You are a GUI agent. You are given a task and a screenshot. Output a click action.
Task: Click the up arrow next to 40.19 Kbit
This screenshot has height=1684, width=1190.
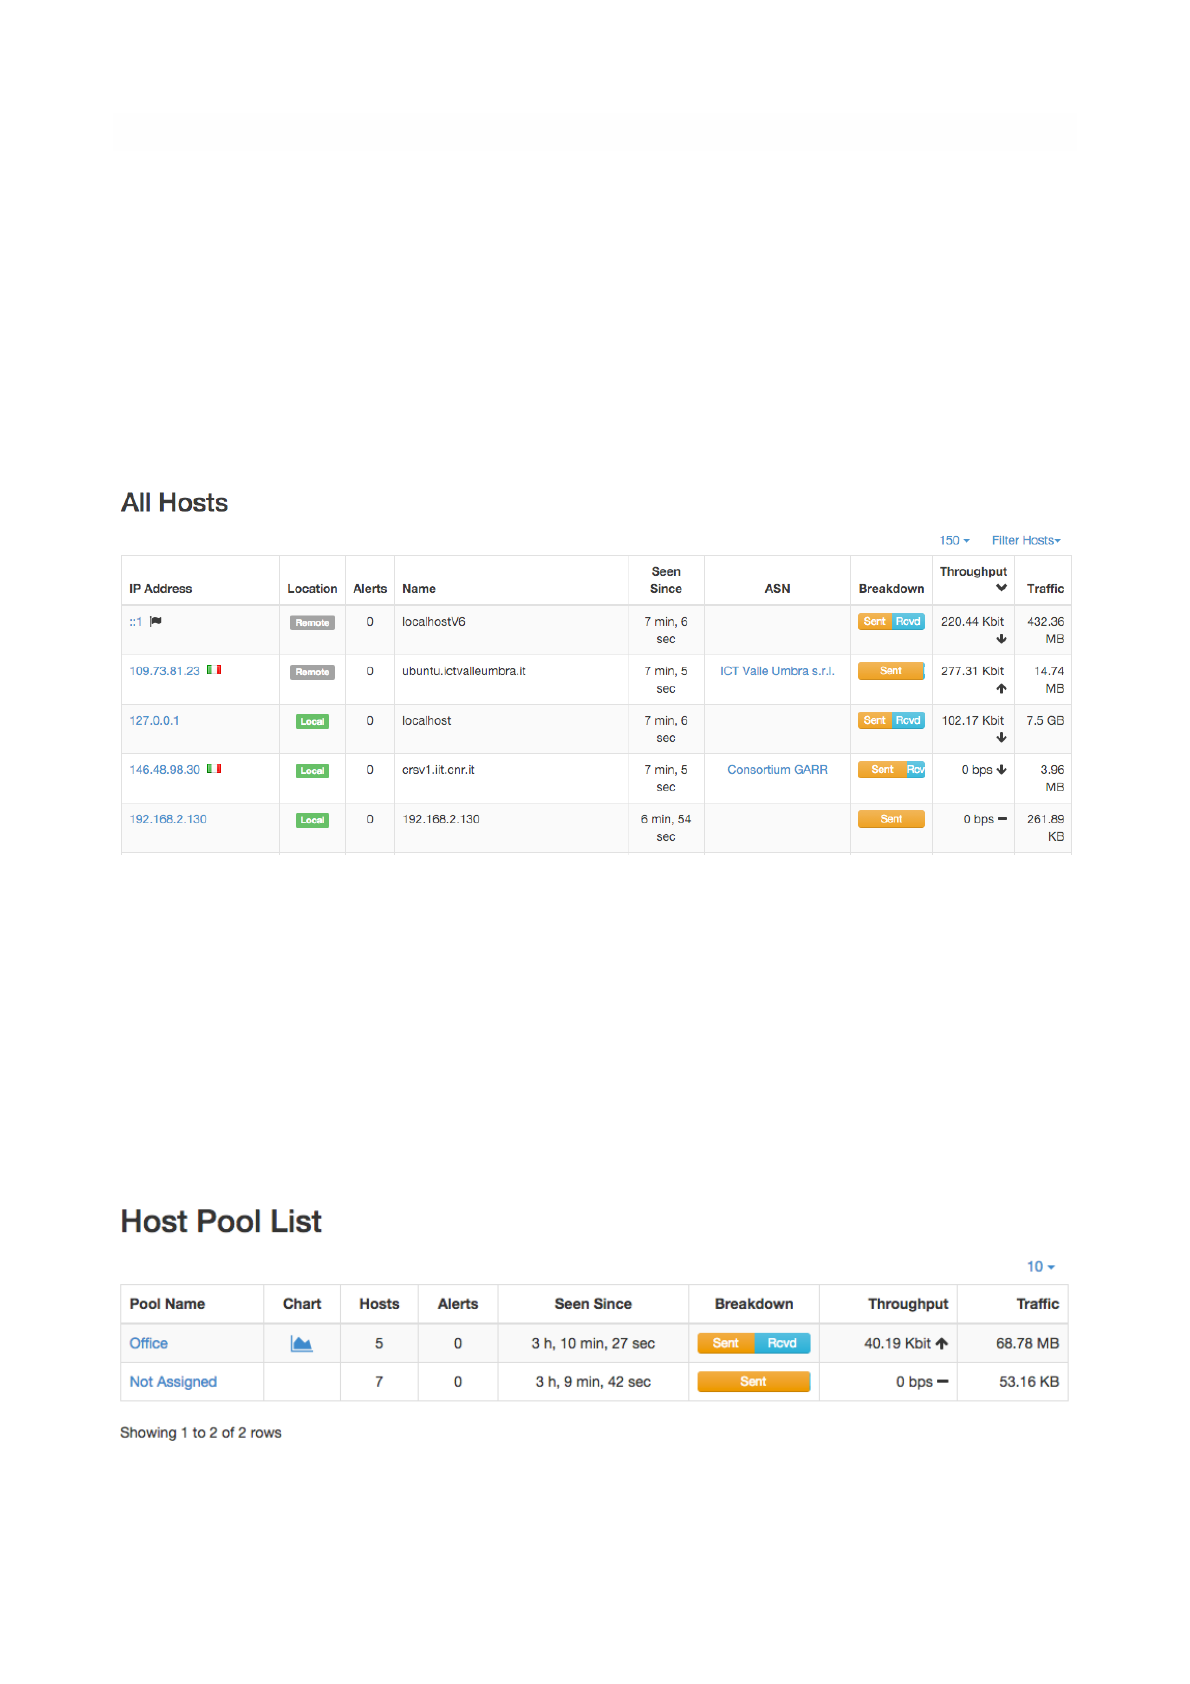(x=942, y=1343)
